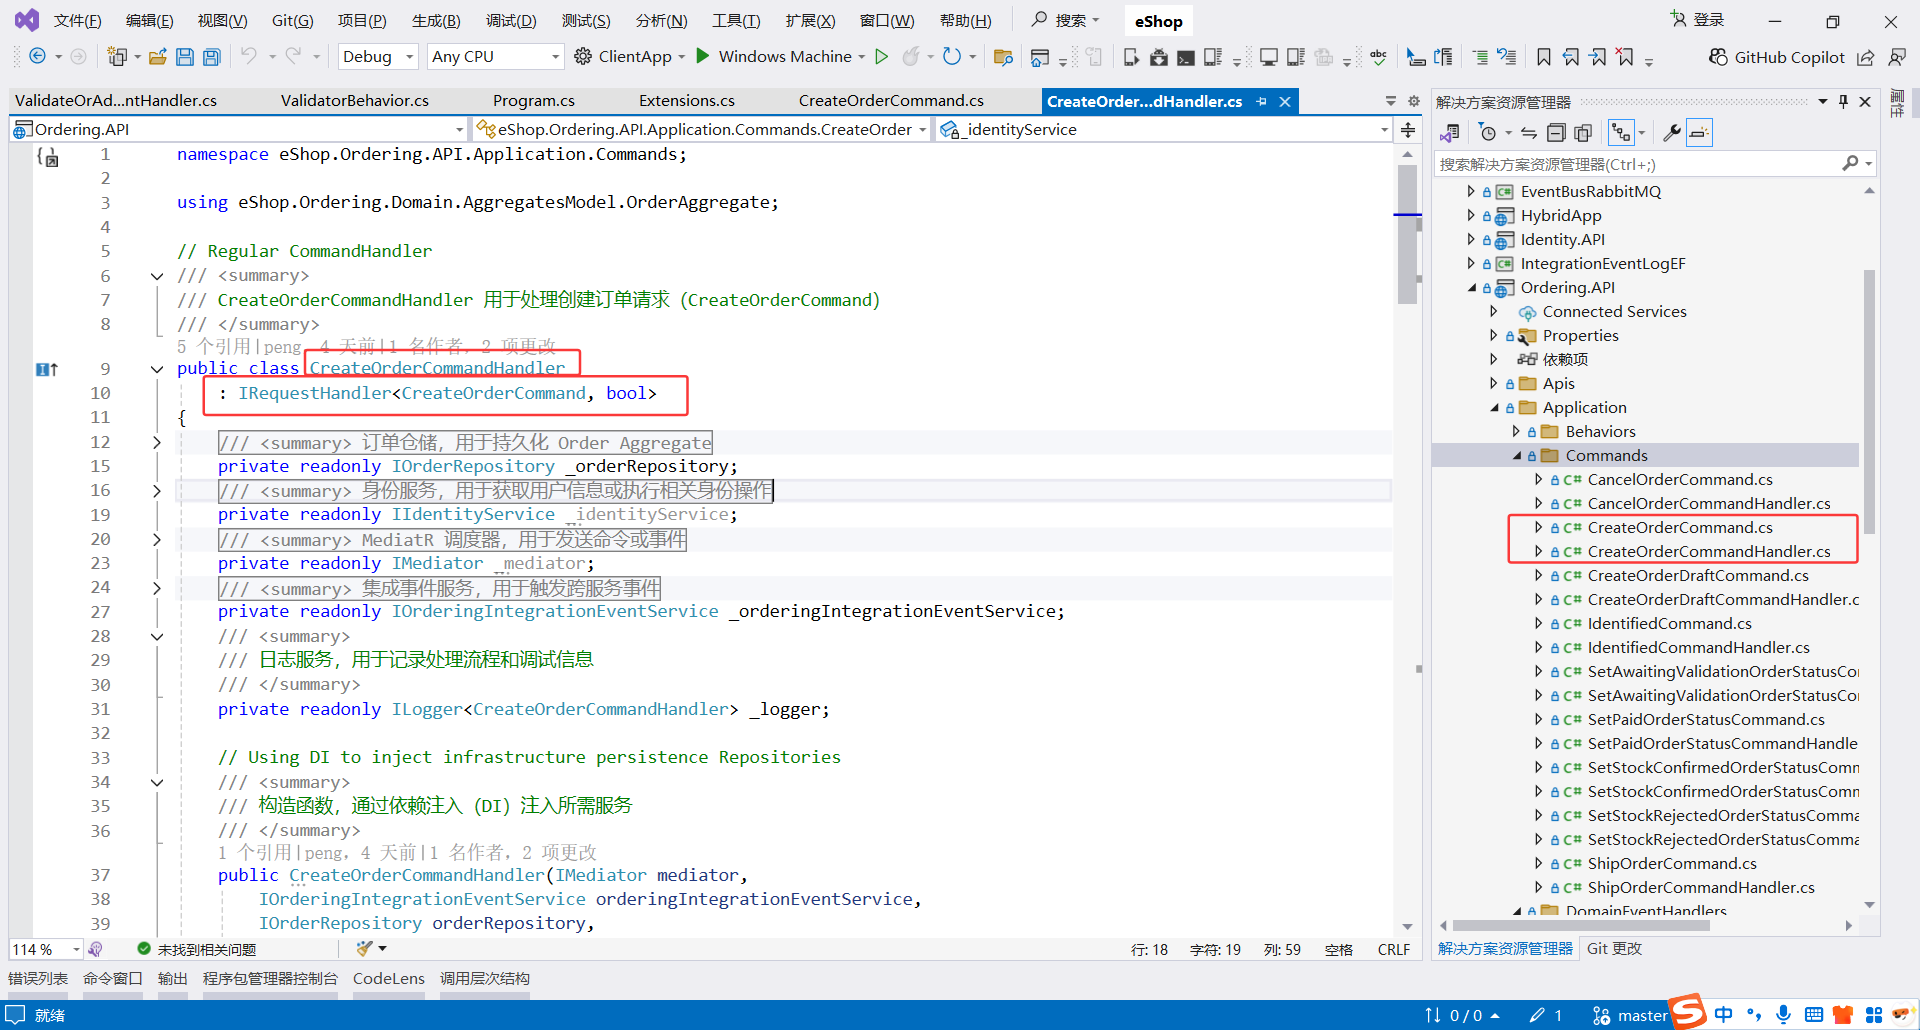Expand the Behaviors folder node
The width and height of the screenshot is (1920, 1030).
tap(1516, 432)
